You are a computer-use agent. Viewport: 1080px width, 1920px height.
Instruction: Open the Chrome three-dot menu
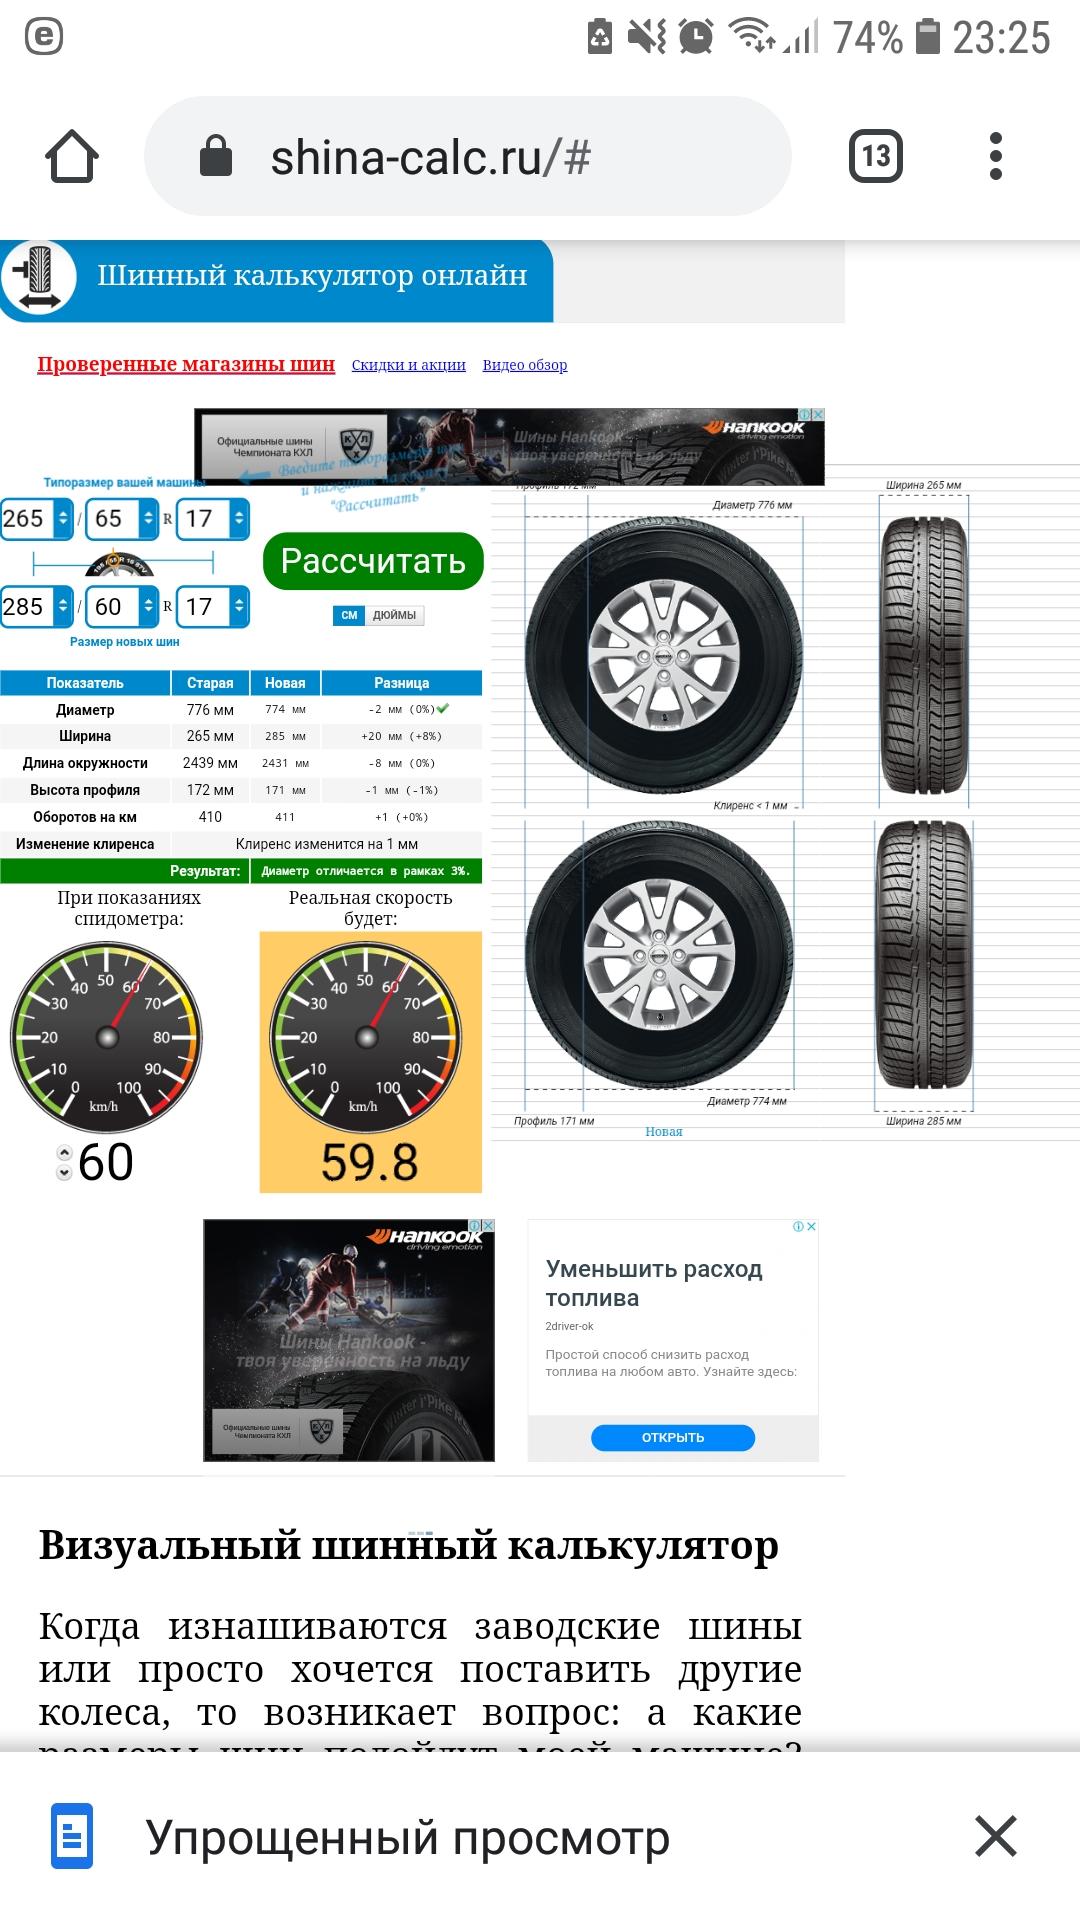point(995,156)
